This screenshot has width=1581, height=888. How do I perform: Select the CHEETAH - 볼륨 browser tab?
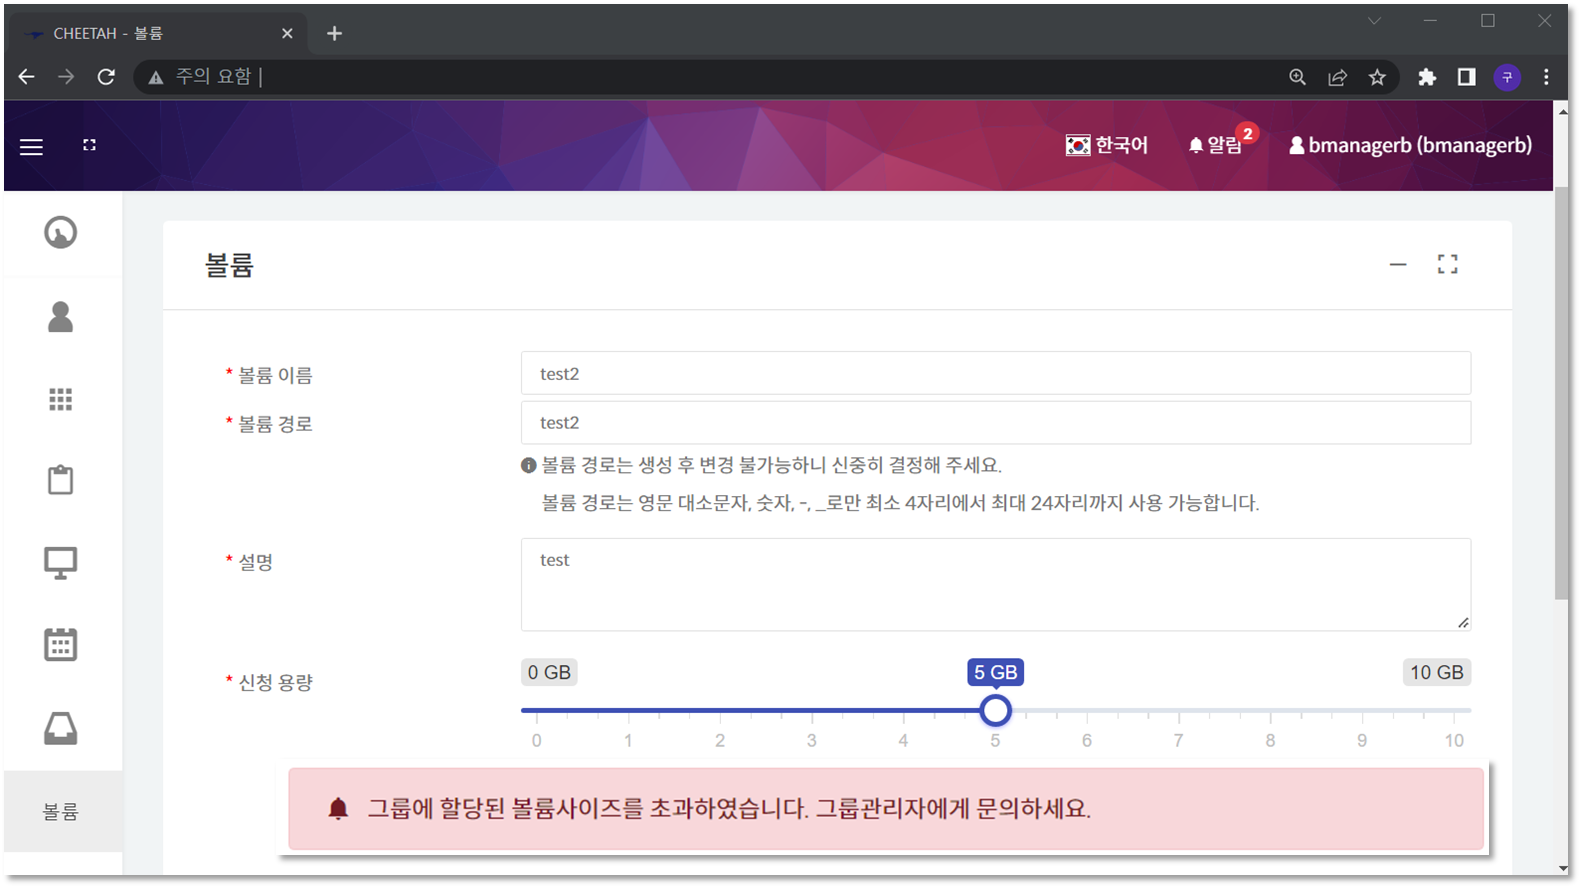pyautogui.click(x=160, y=33)
